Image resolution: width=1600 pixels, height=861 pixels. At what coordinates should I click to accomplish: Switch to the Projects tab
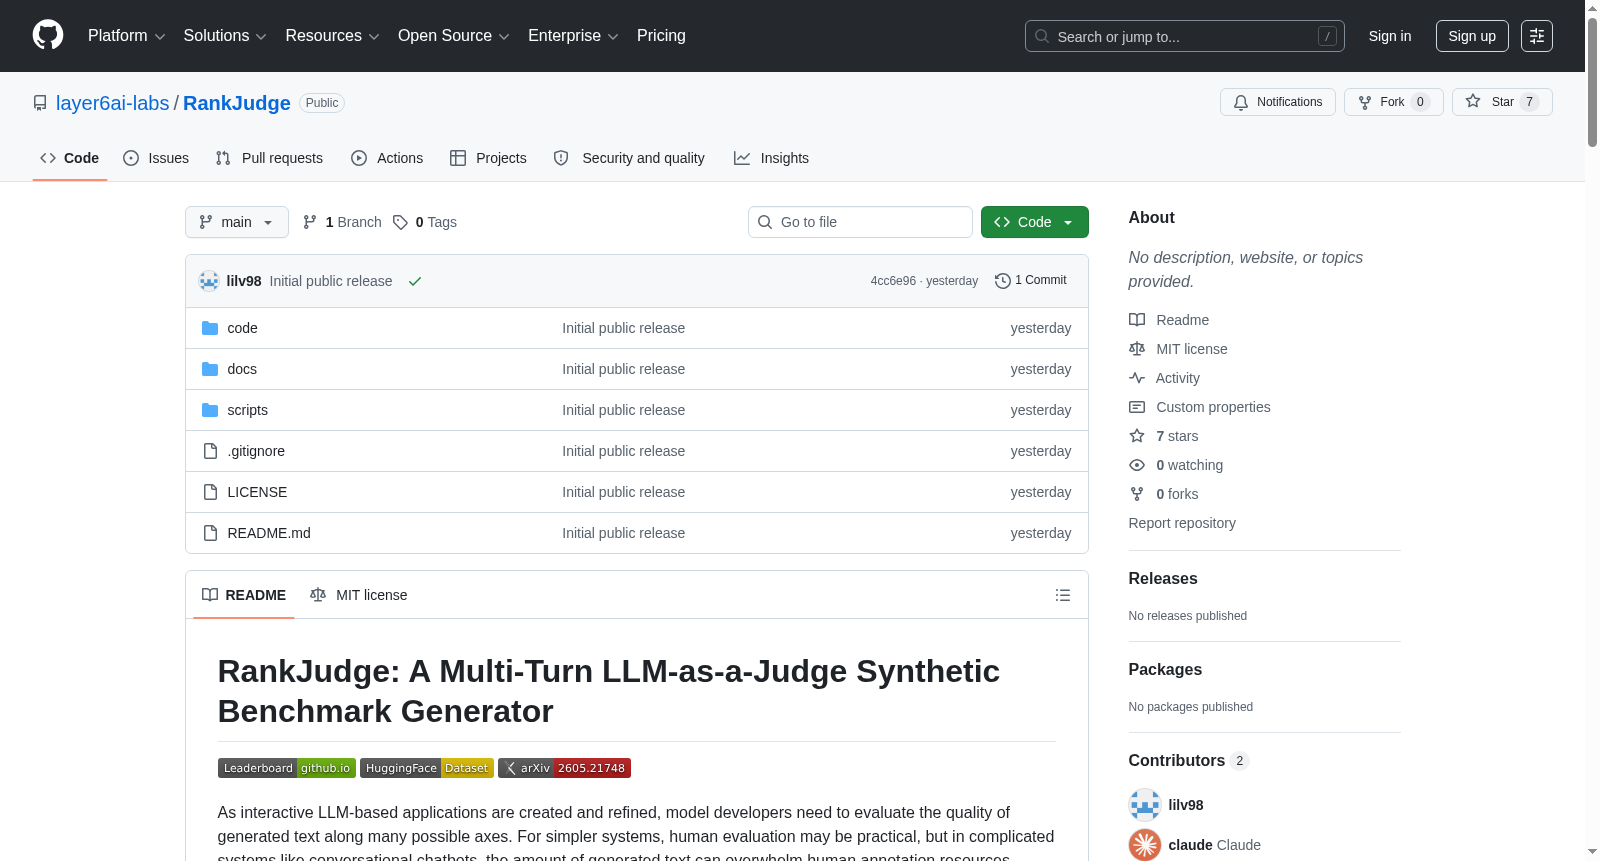click(x=488, y=158)
